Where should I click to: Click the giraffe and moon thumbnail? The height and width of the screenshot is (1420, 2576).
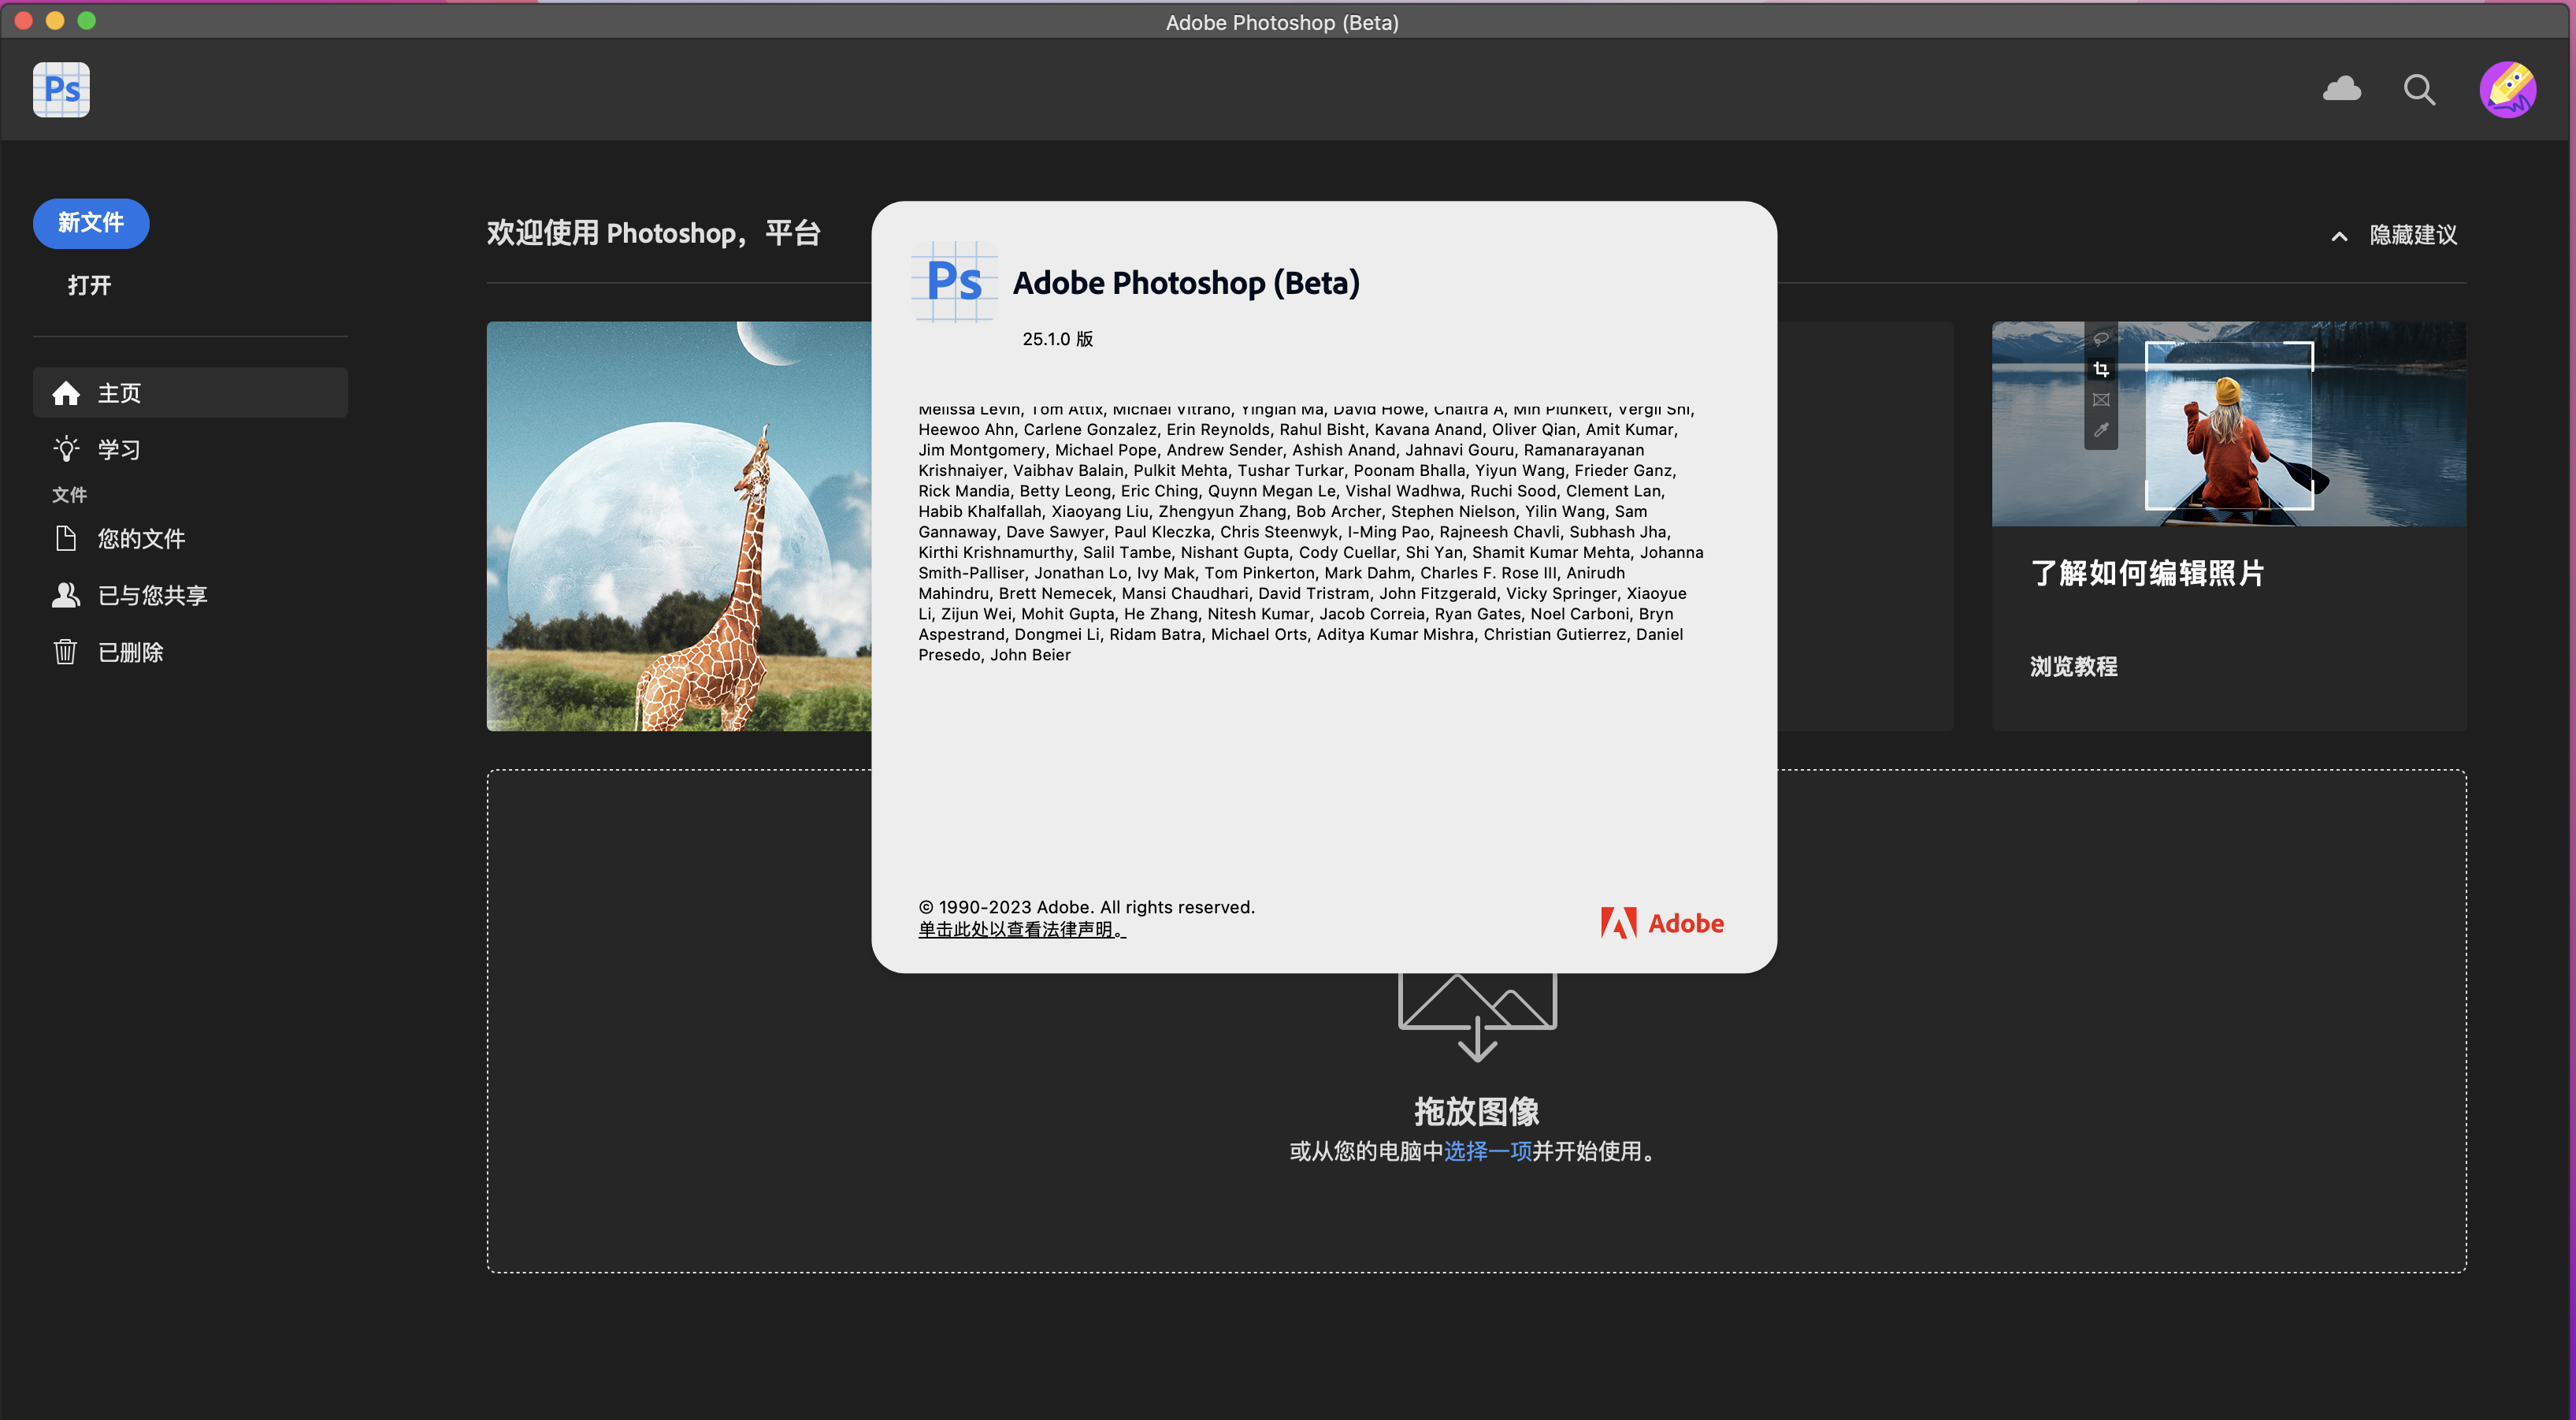point(678,526)
